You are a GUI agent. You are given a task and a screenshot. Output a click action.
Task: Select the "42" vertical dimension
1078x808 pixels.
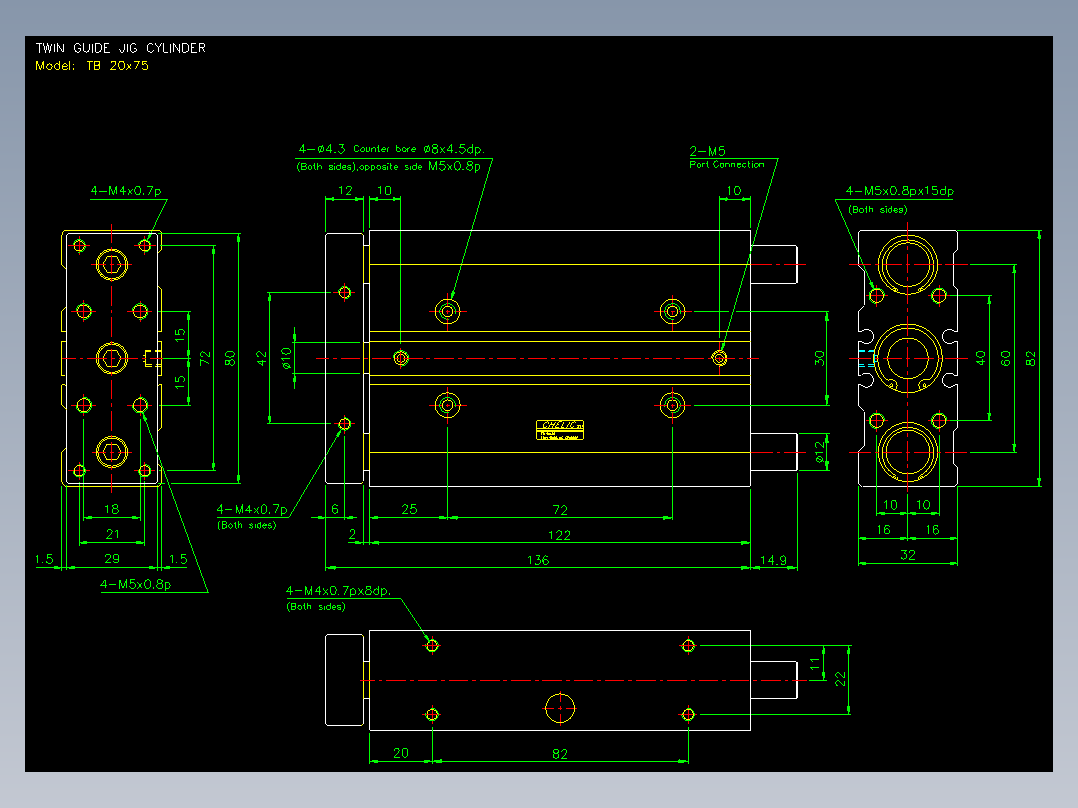(262, 358)
